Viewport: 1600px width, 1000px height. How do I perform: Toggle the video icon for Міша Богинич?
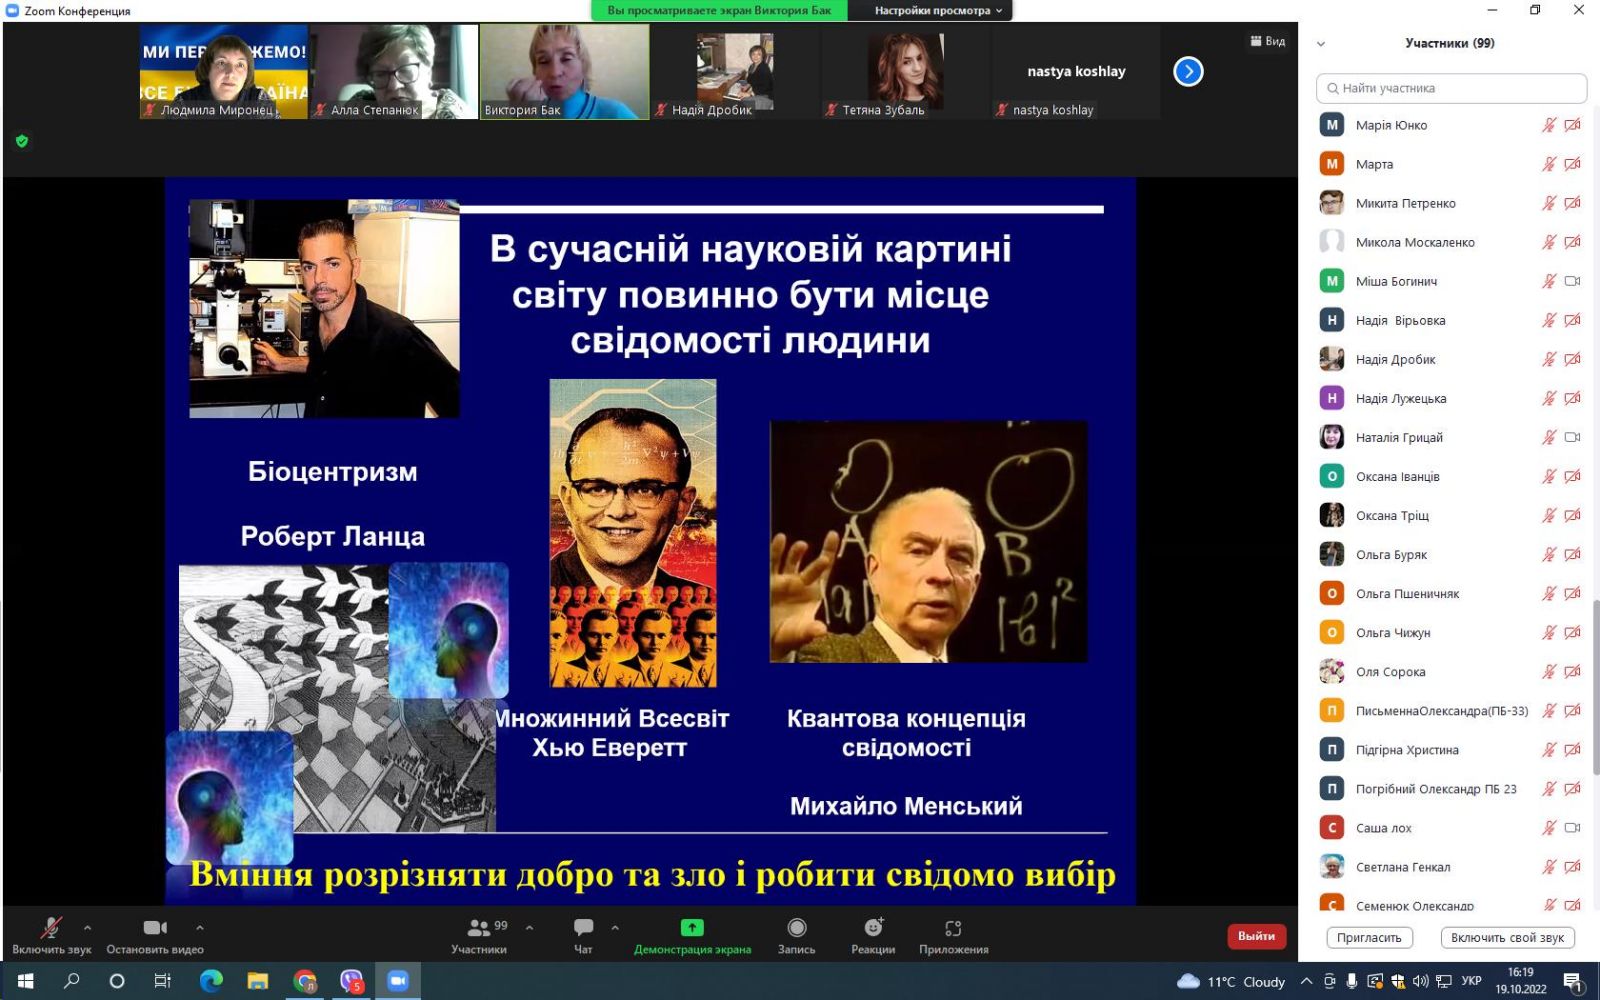pyautogui.click(x=1572, y=281)
